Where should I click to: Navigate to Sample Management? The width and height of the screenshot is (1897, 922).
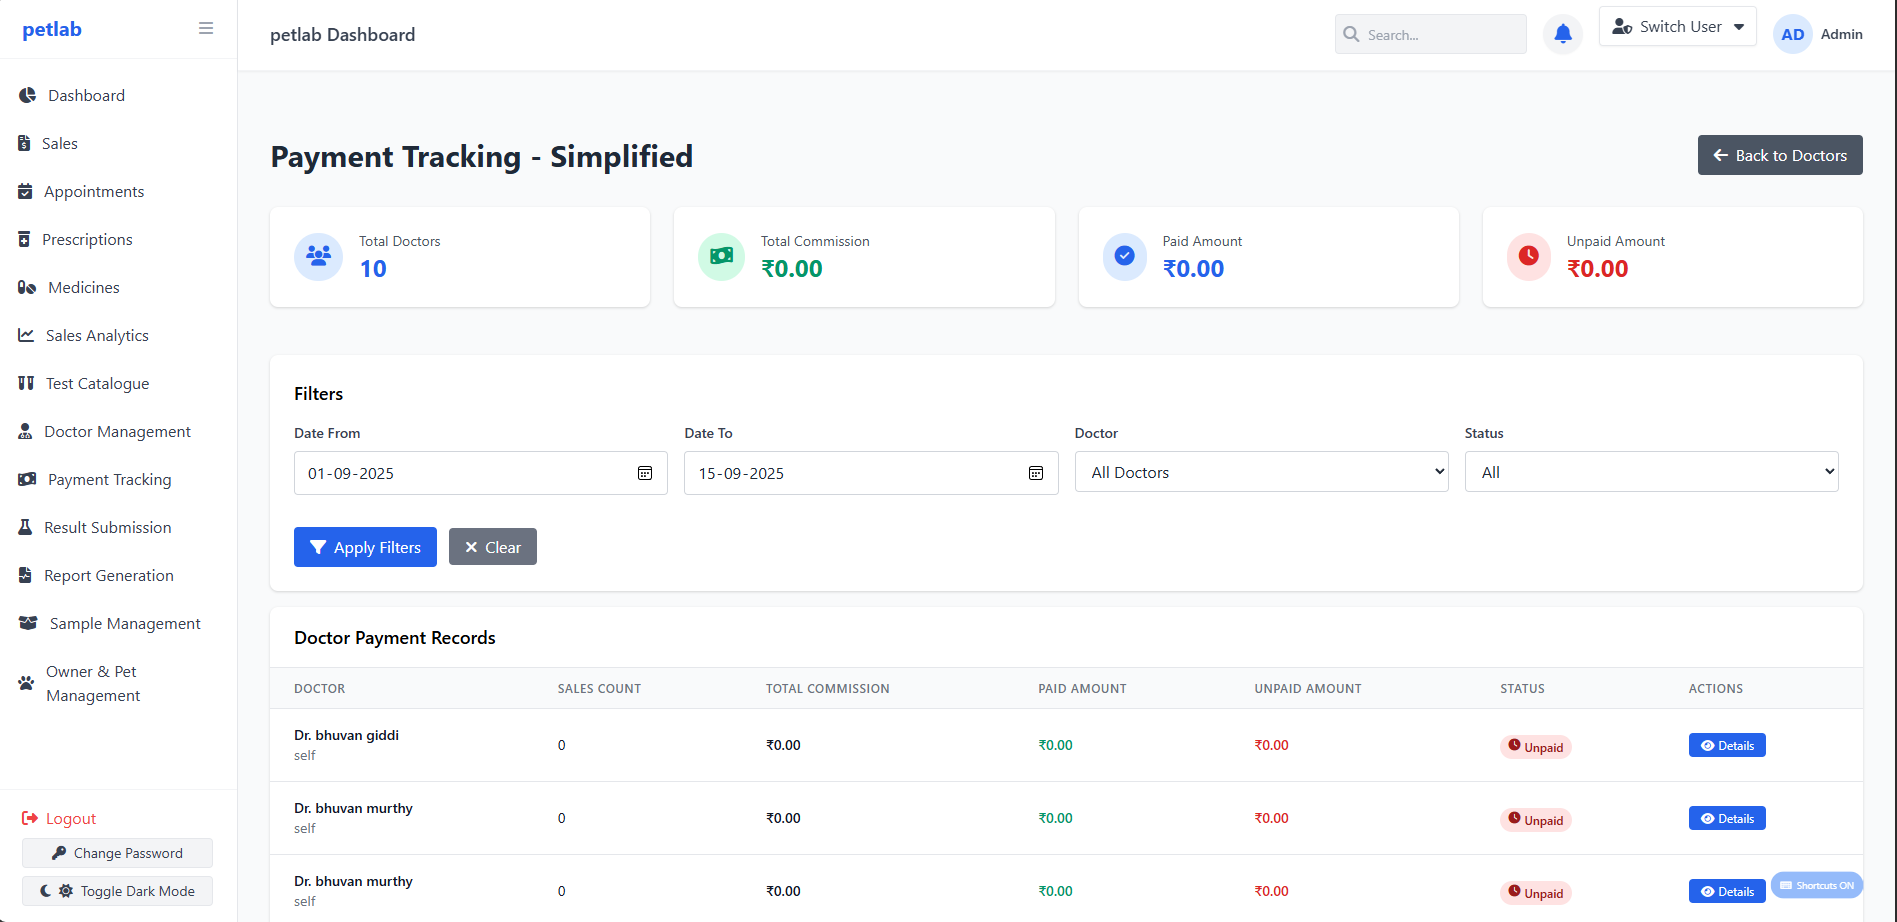click(x=125, y=623)
